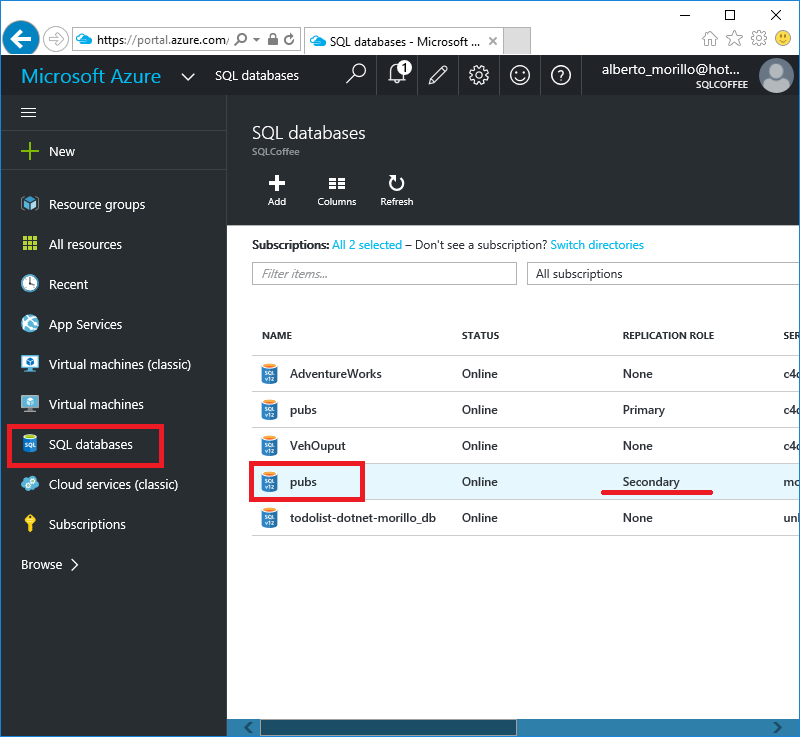Open Virtual machines in sidebar
This screenshot has width=800, height=737.
click(83, 404)
